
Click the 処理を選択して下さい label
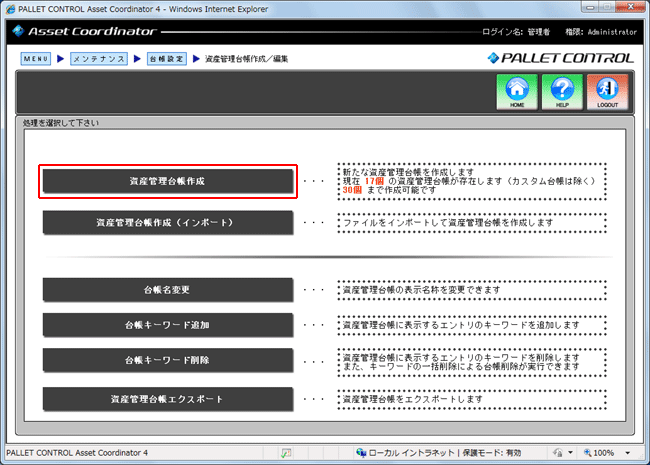(61, 123)
